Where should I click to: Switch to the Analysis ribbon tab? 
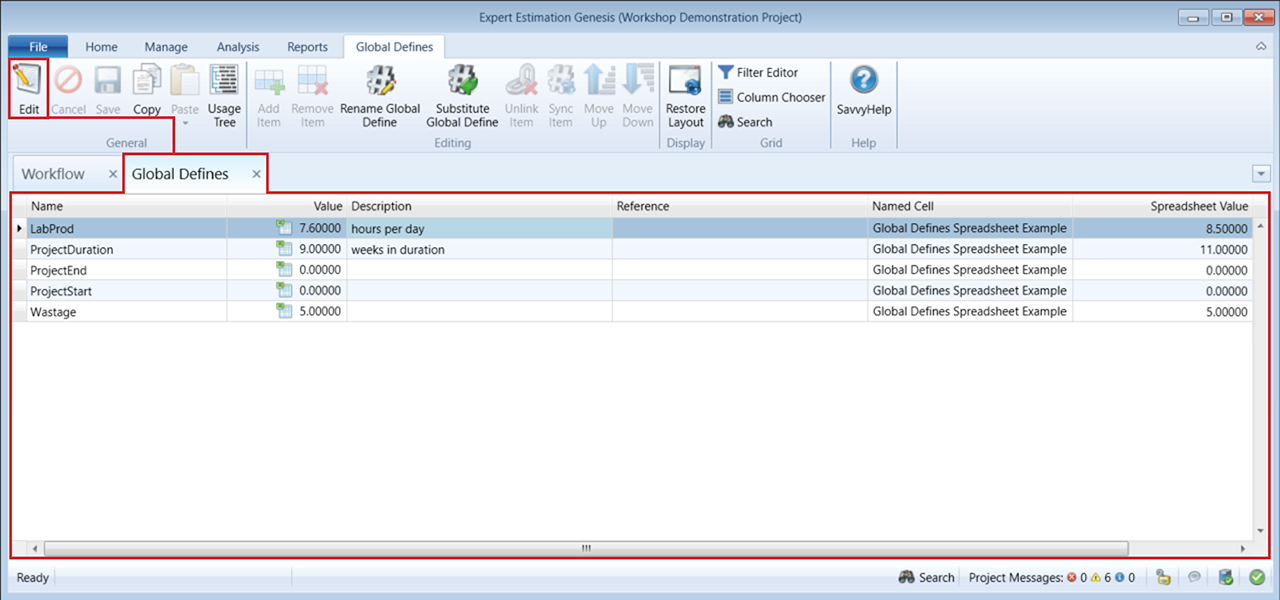point(237,47)
